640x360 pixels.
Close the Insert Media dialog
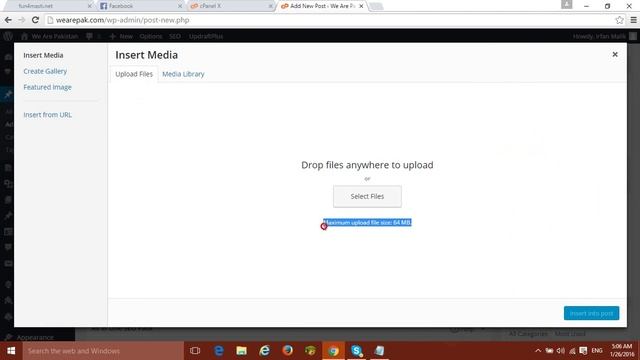pyautogui.click(x=615, y=54)
